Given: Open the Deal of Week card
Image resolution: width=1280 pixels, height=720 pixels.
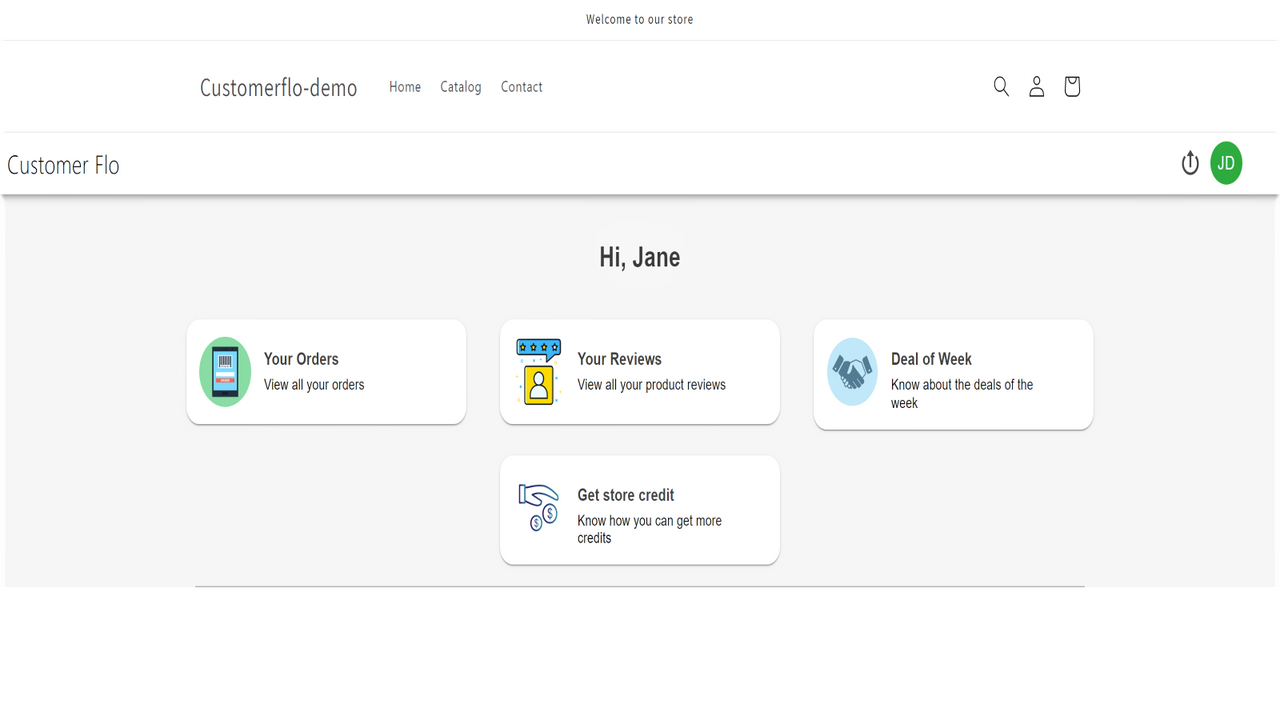Looking at the screenshot, I should 952,374.
